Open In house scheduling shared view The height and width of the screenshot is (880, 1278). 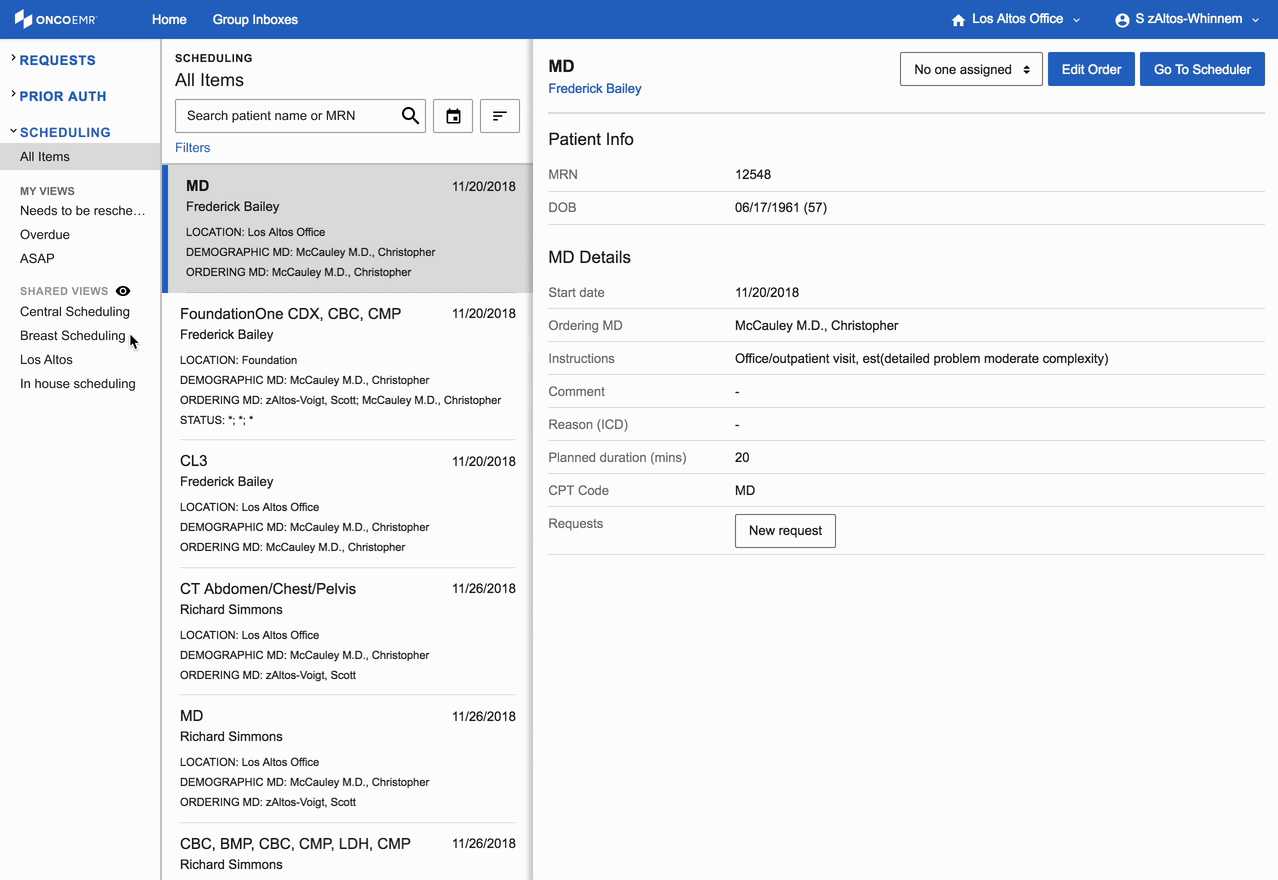pos(78,383)
